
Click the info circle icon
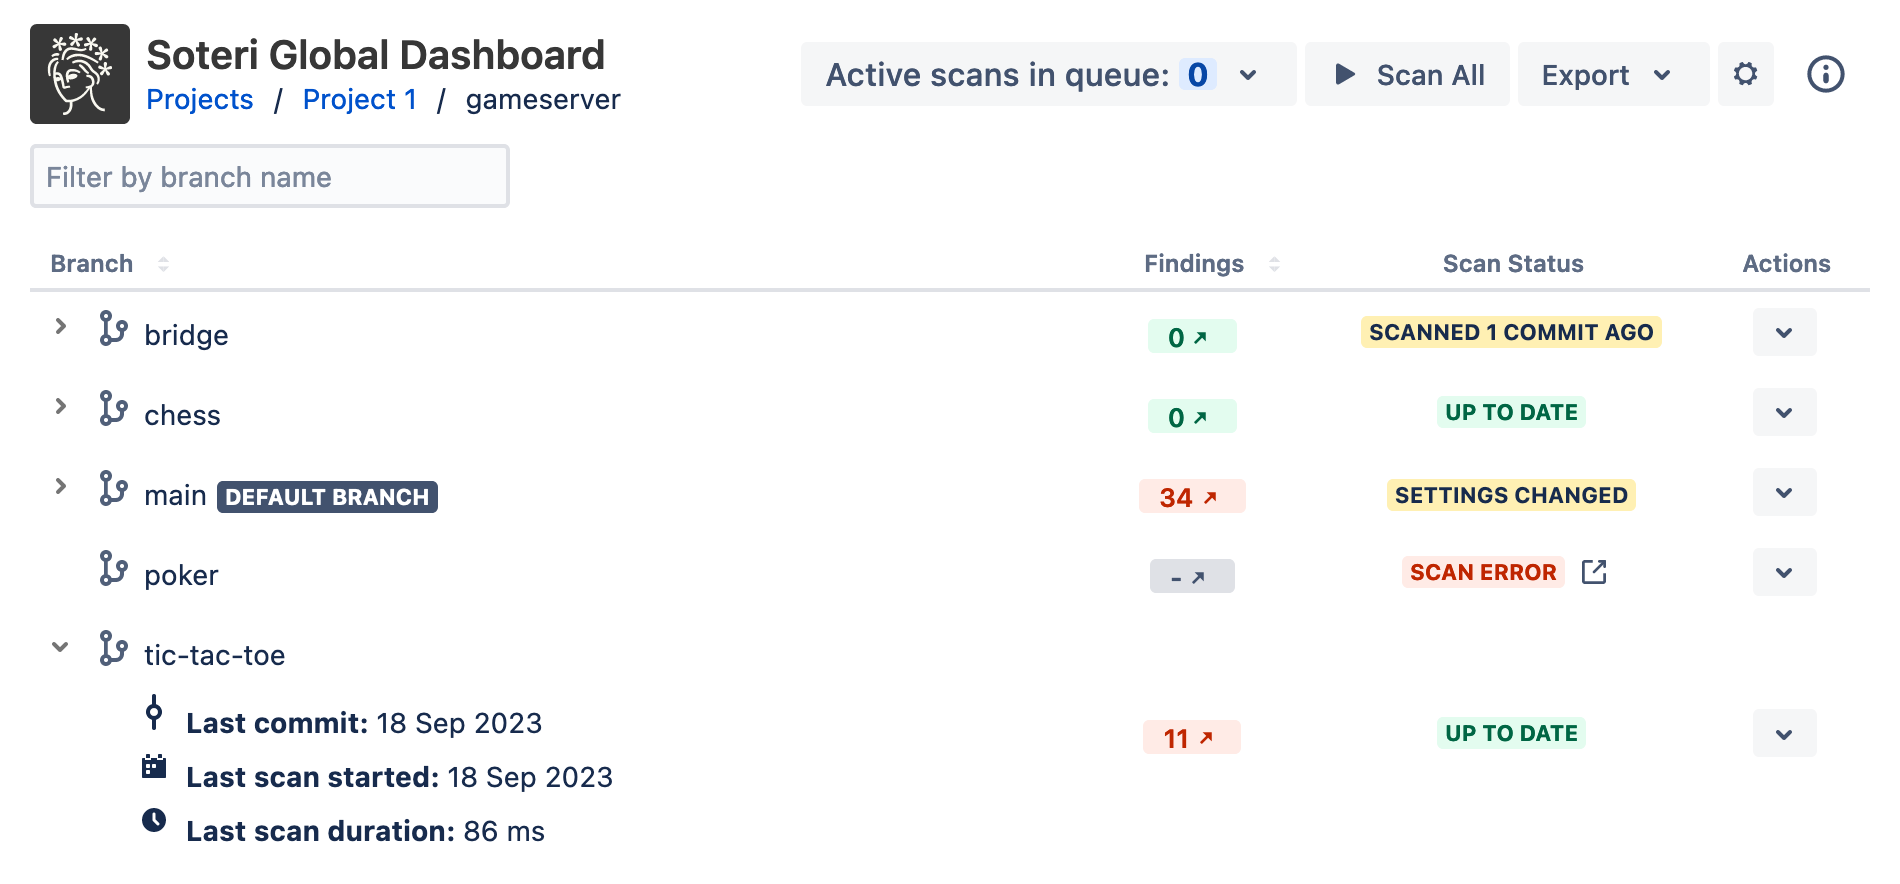coord(1825,74)
